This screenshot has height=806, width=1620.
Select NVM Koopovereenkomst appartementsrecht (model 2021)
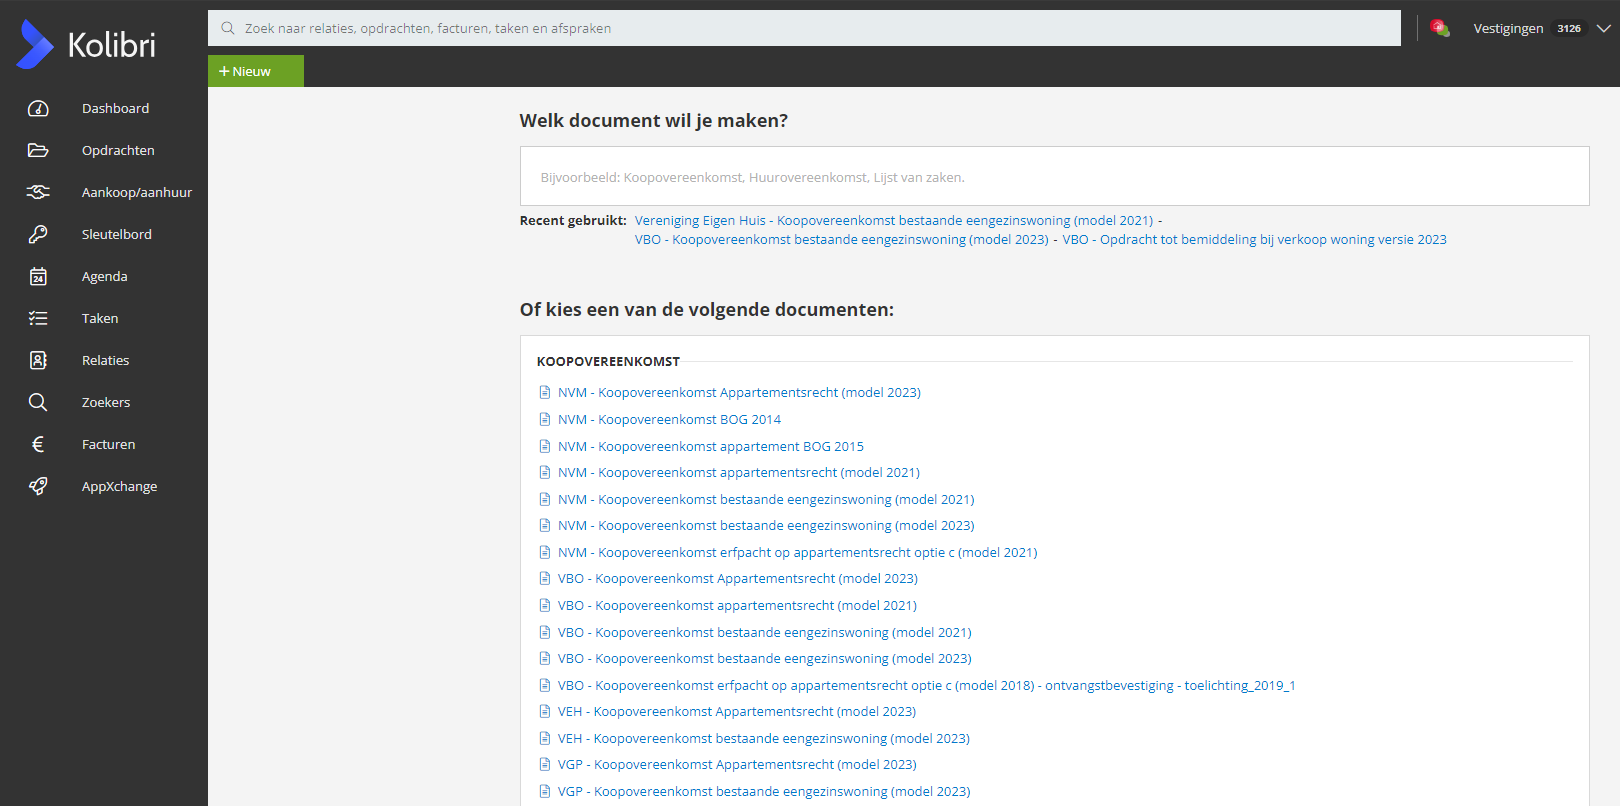click(739, 472)
